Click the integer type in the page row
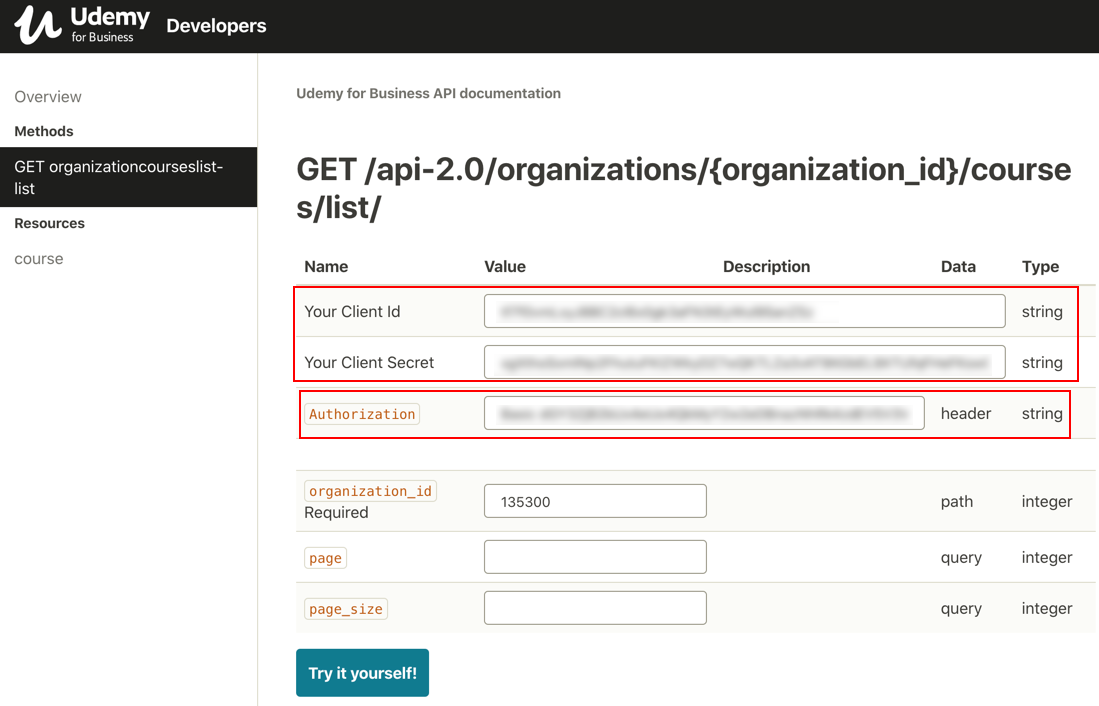 pyautogui.click(x=1046, y=557)
